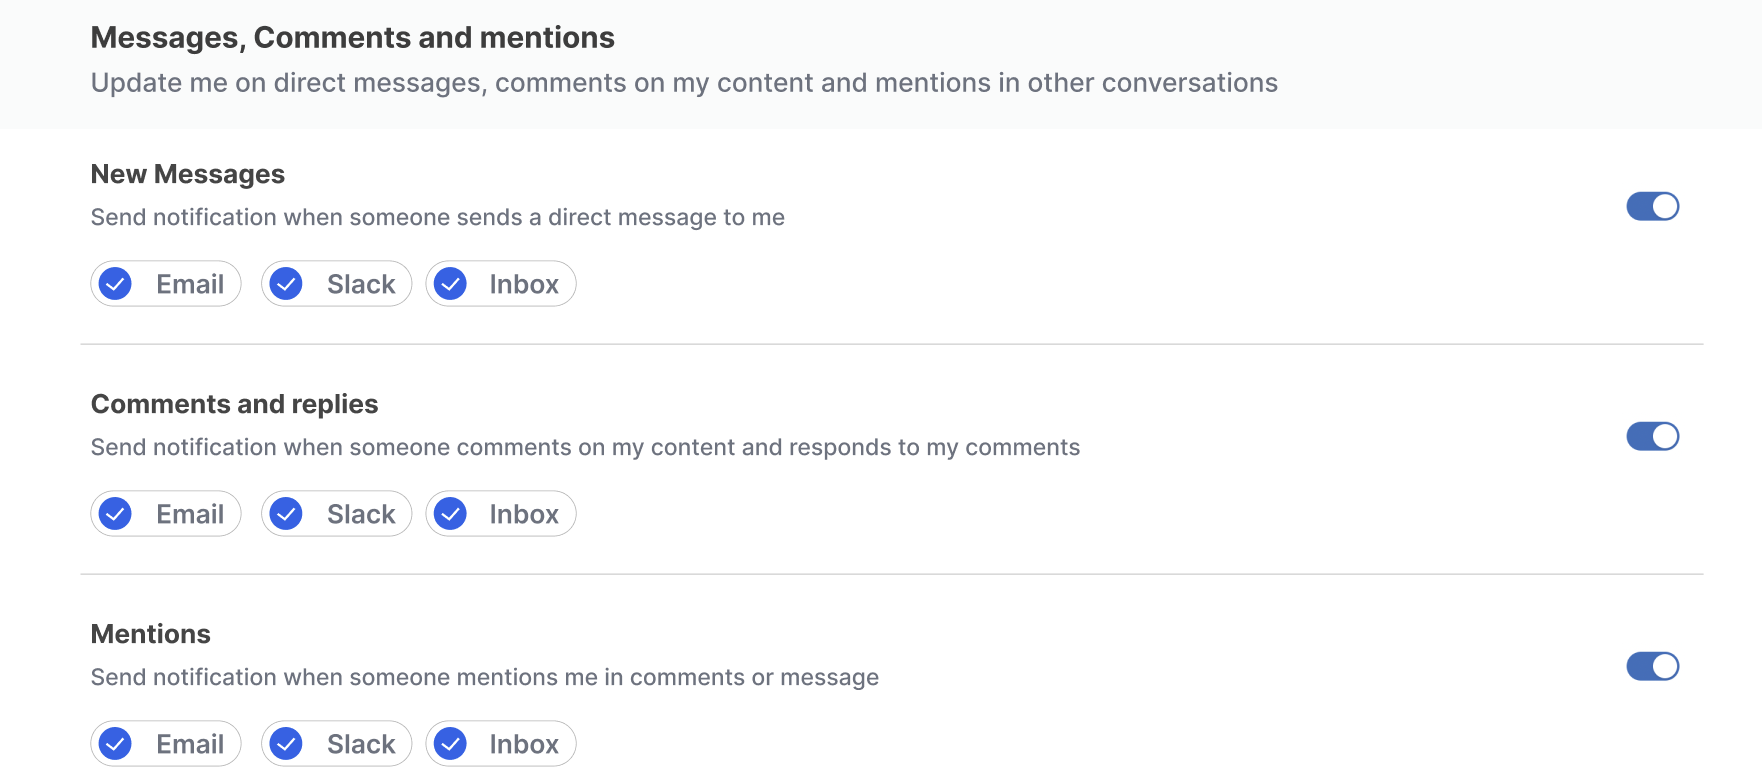
Task: Uncheck the Slack checkmark icon under New Messages
Action: 287,284
